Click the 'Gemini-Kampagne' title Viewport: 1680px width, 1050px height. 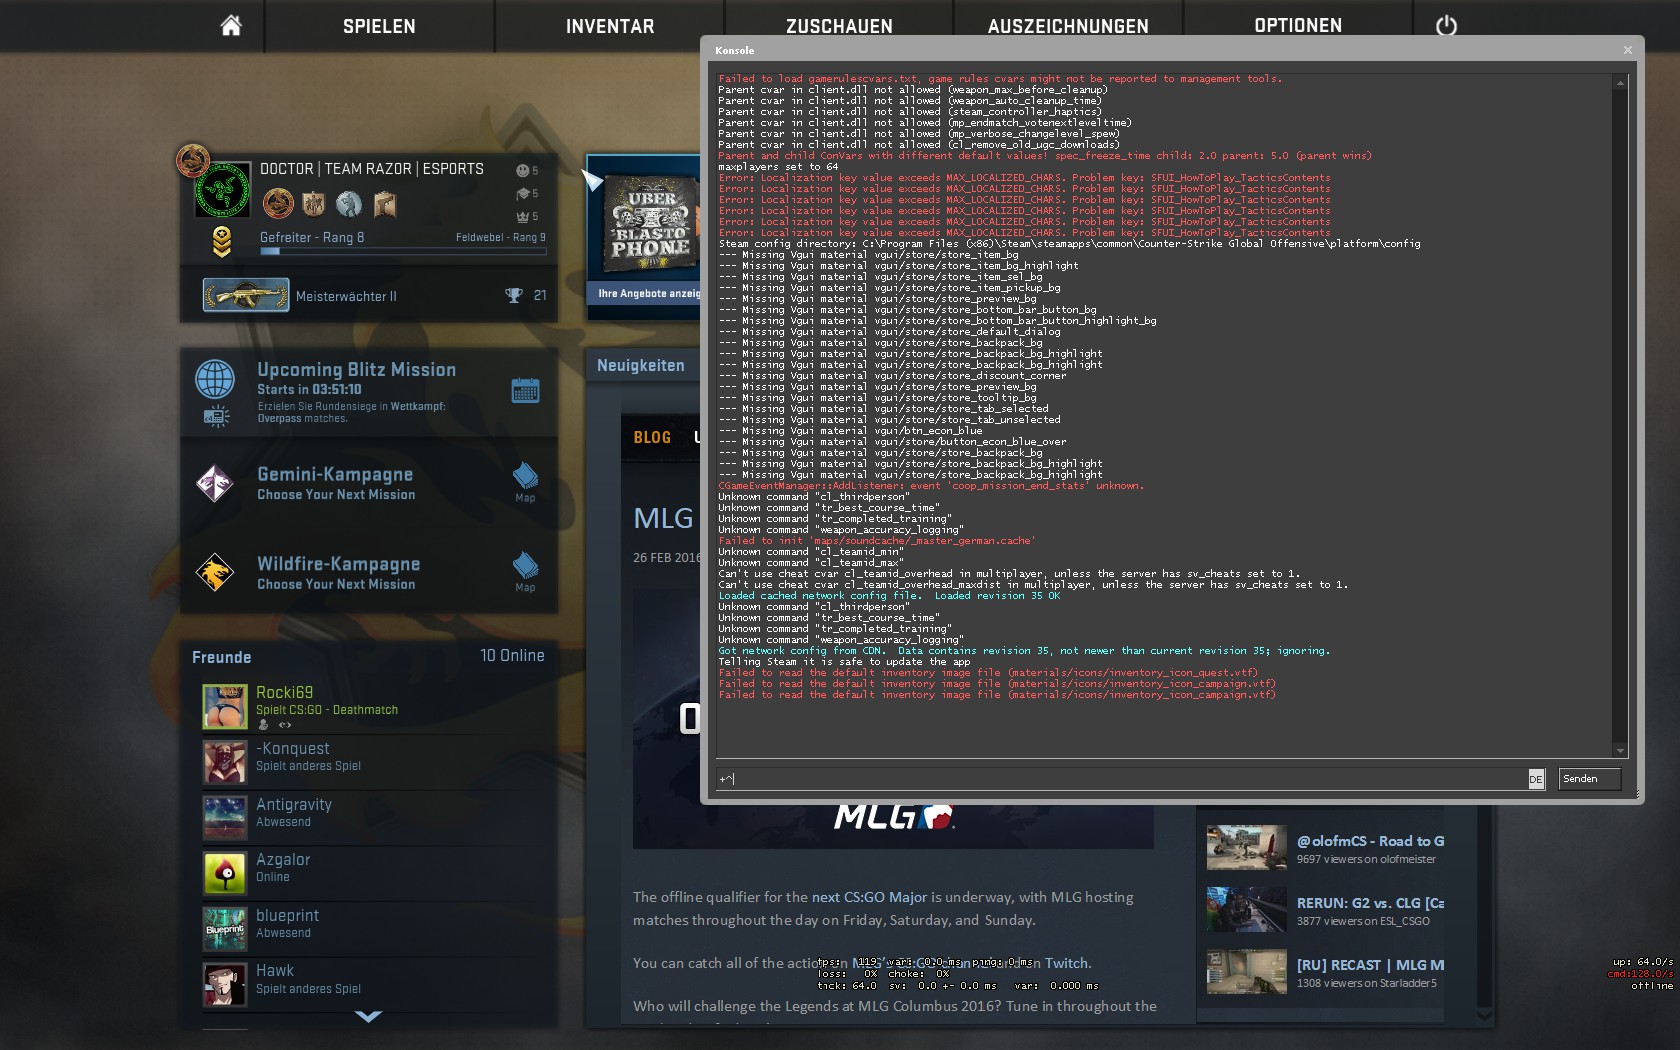[335, 474]
